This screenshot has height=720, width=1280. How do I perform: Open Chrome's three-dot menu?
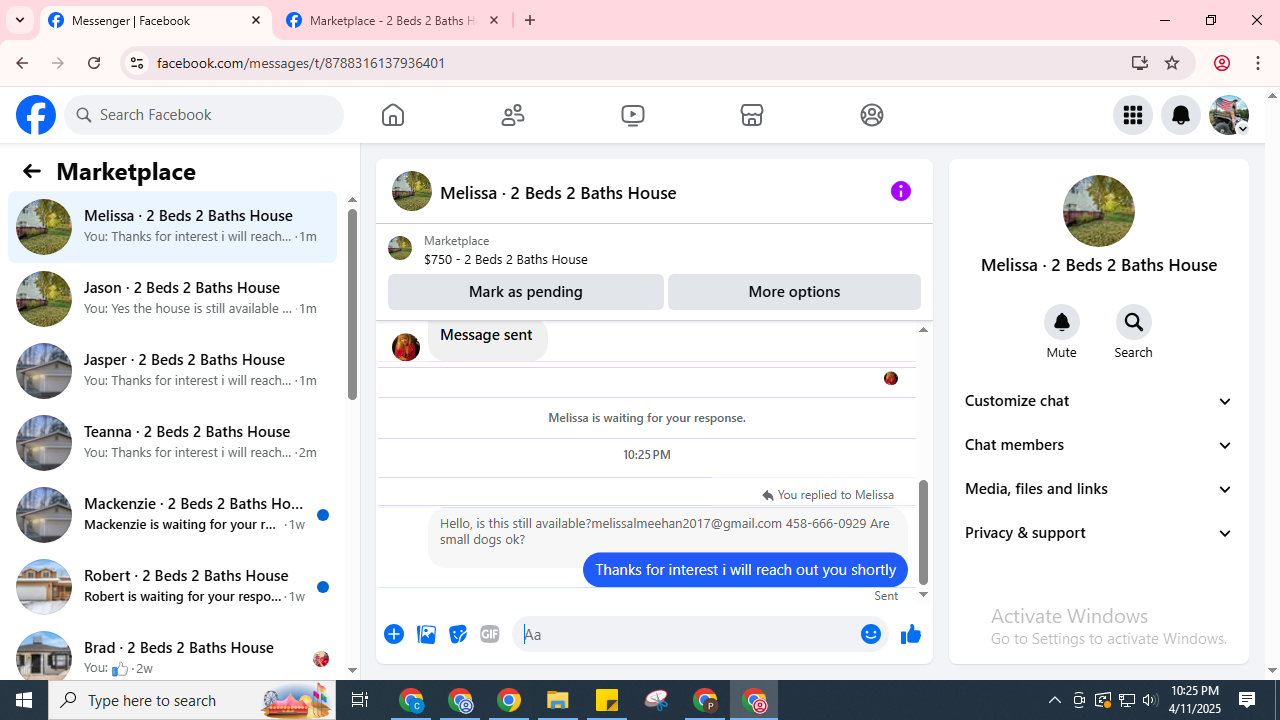click(x=1259, y=63)
